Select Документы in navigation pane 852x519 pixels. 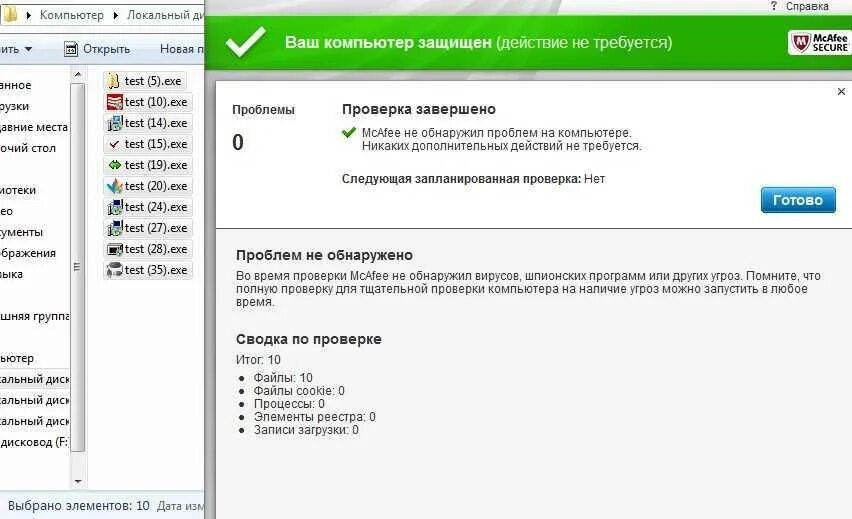pyautogui.click(x=21, y=232)
